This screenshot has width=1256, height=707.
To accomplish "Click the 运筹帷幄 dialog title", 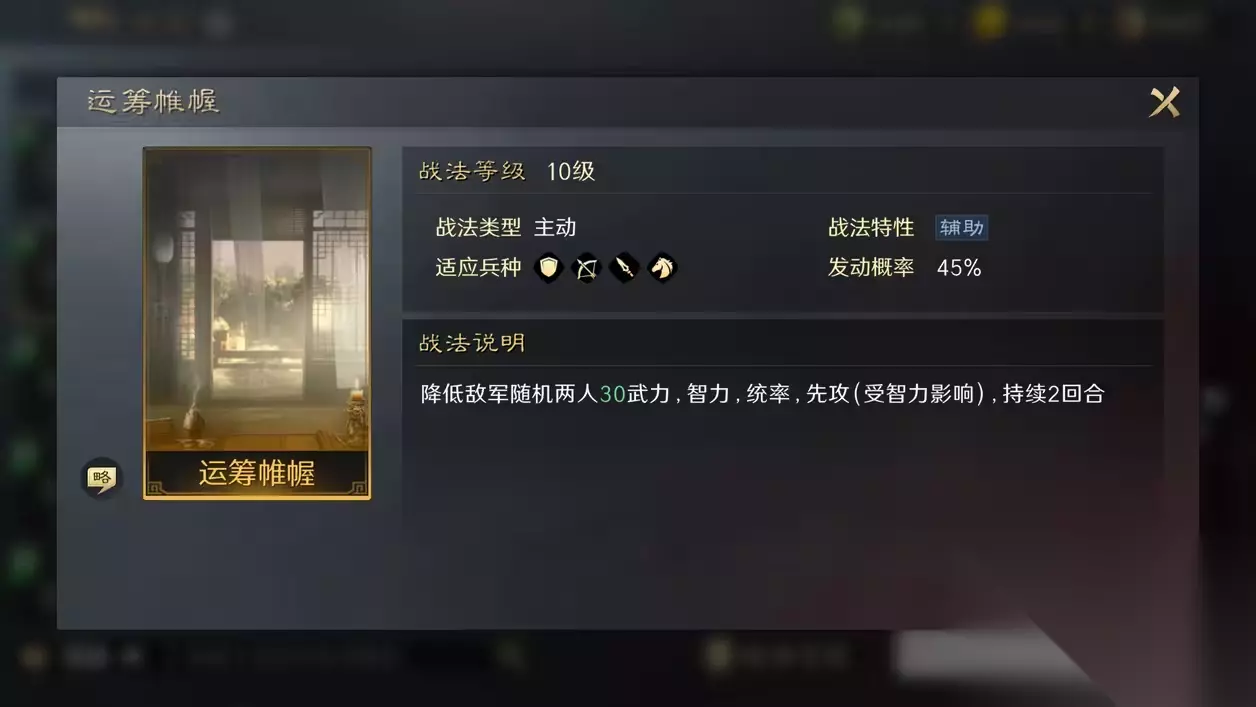I will (153, 102).
